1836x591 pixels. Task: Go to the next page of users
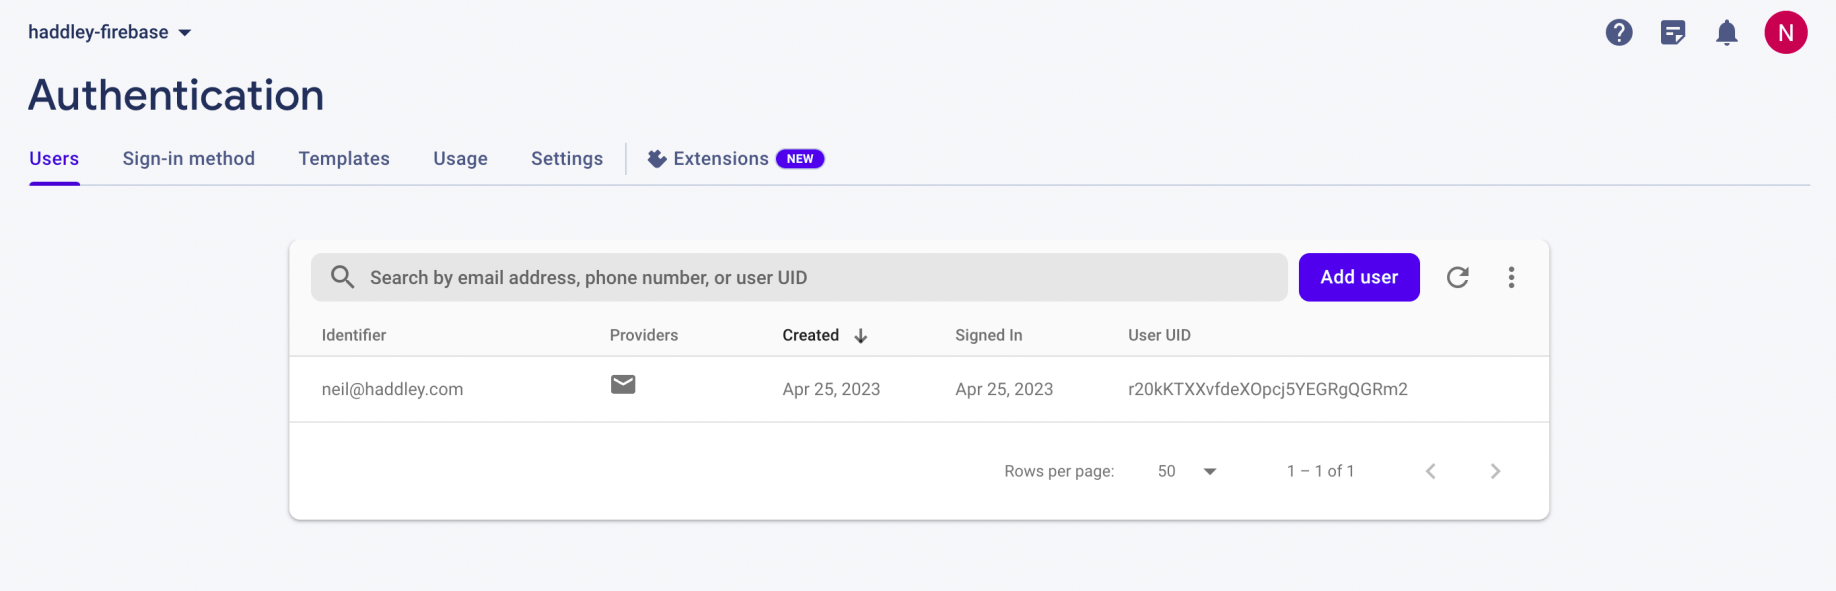tap(1495, 471)
